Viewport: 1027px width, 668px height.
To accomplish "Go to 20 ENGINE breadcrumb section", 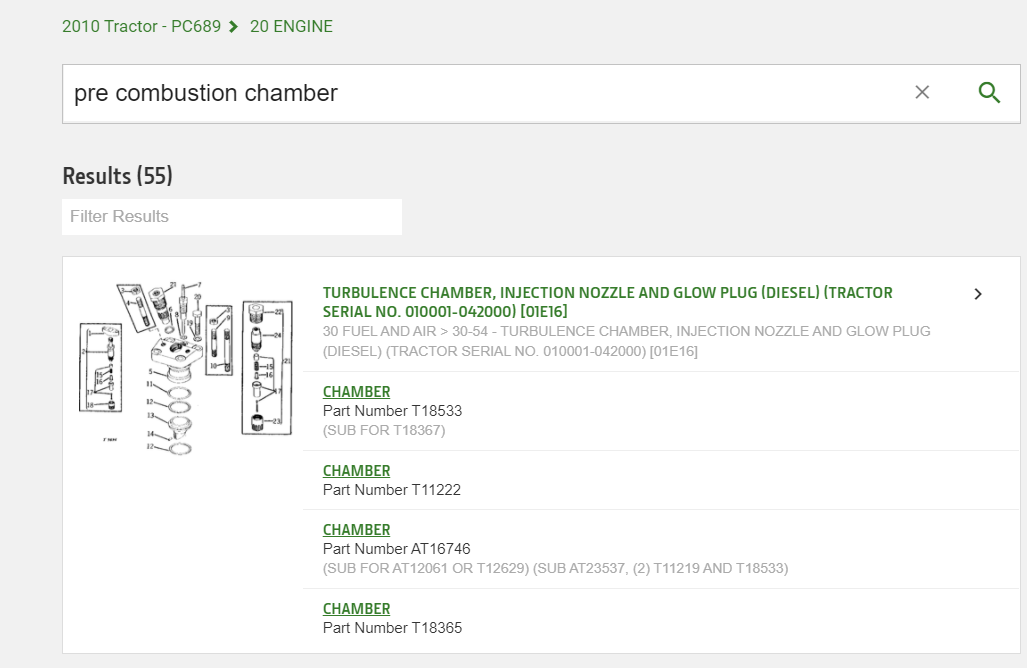I will coord(291,26).
